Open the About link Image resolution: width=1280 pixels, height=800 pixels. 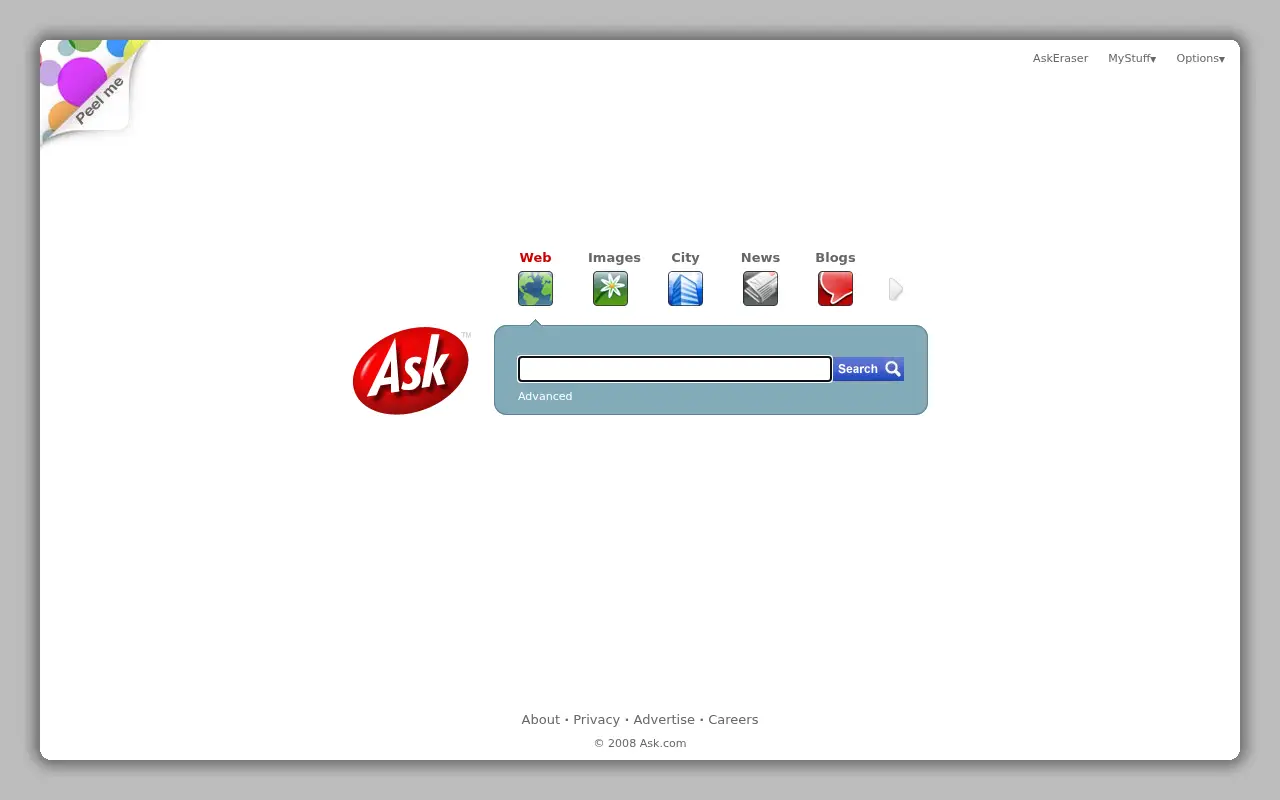(540, 720)
